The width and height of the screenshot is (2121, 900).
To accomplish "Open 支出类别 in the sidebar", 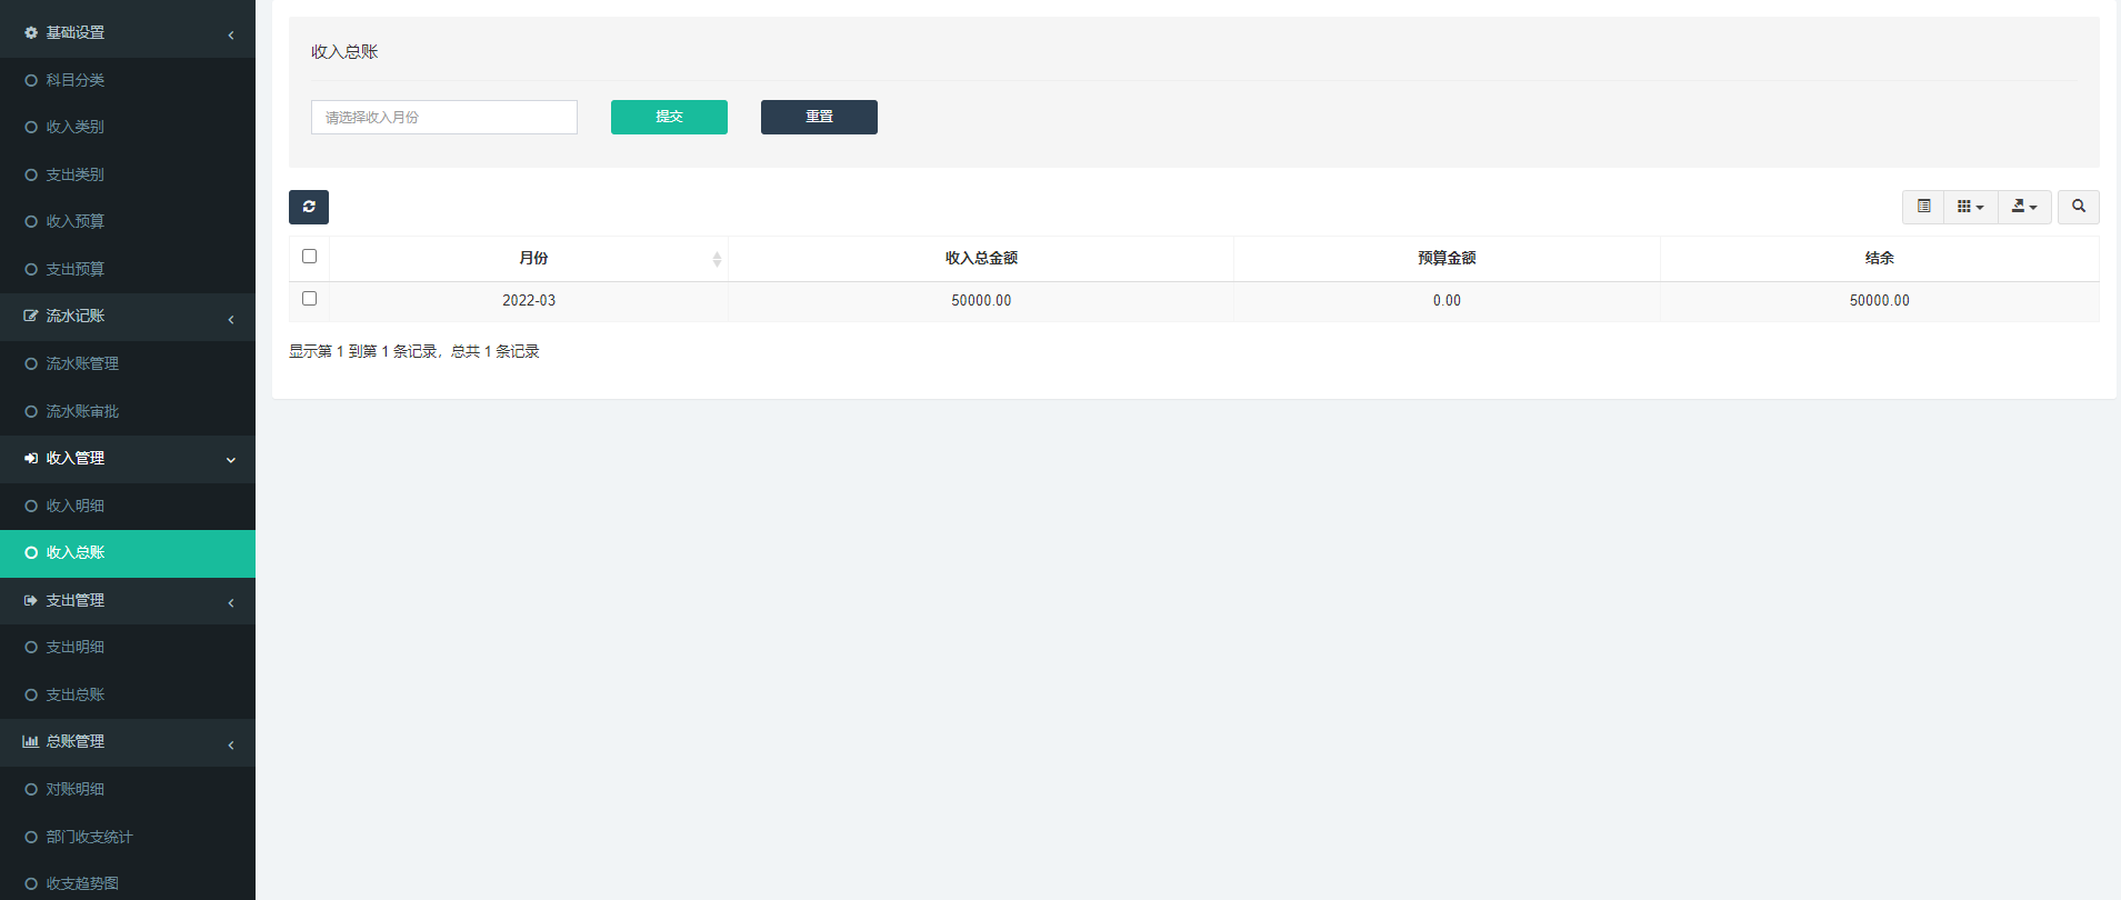I will (127, 175).
